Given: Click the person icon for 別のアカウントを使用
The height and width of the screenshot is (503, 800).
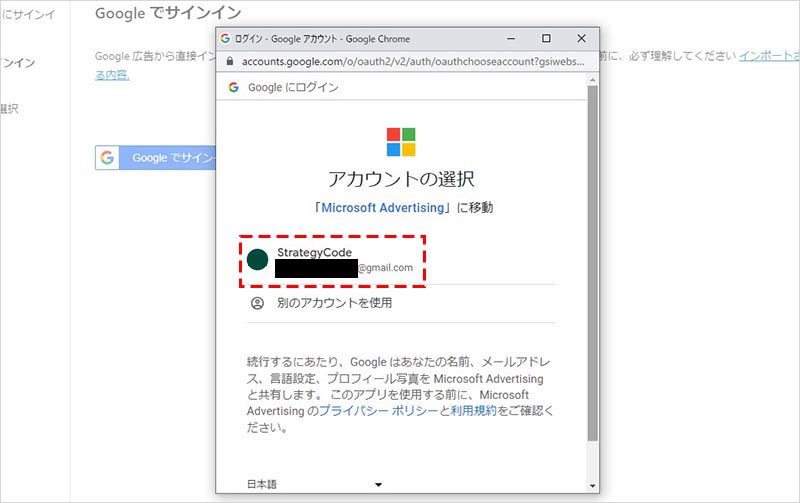Looking at the screenshot, I should [x=257, y=303].
